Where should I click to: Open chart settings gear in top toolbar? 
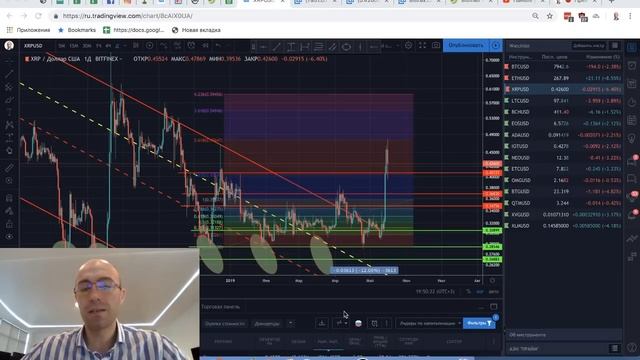coord(408,46)
